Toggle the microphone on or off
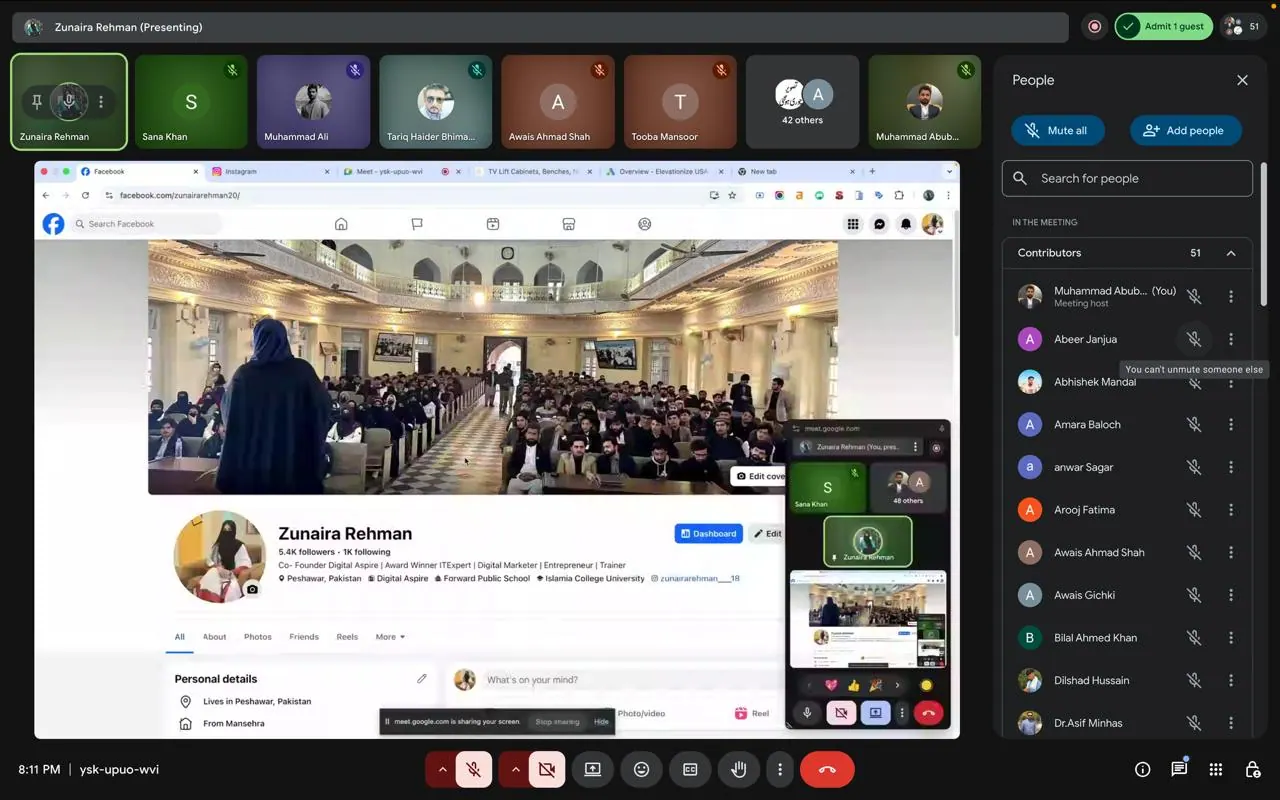 474,769
